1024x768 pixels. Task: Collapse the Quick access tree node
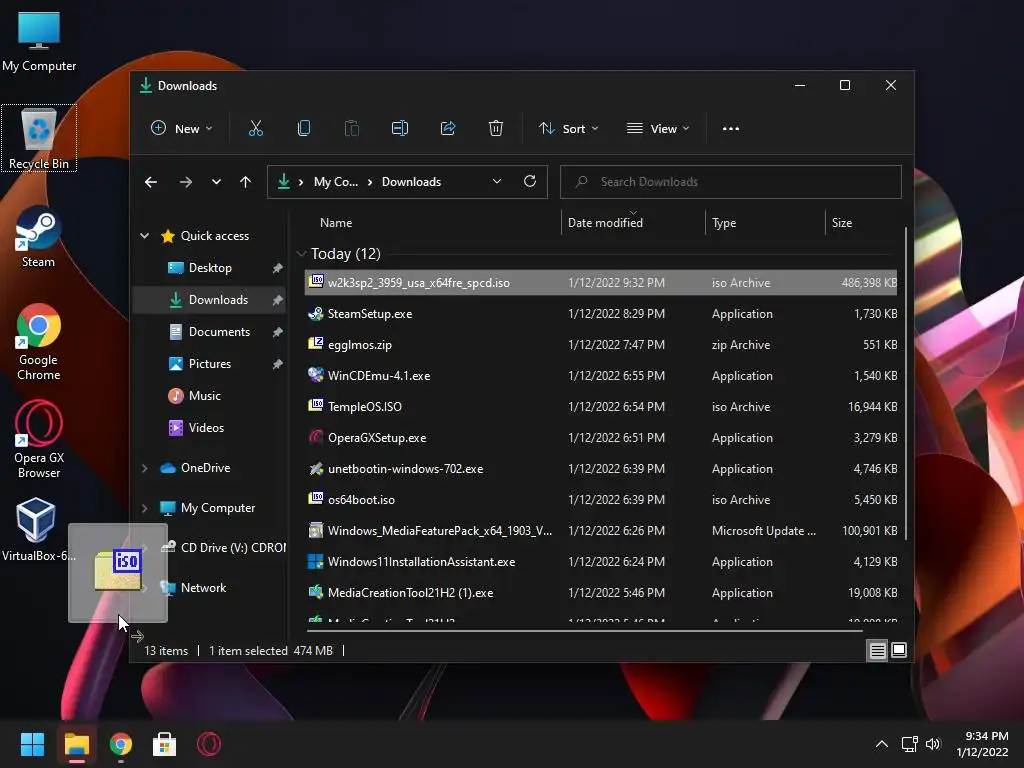[x=144, y=236]
